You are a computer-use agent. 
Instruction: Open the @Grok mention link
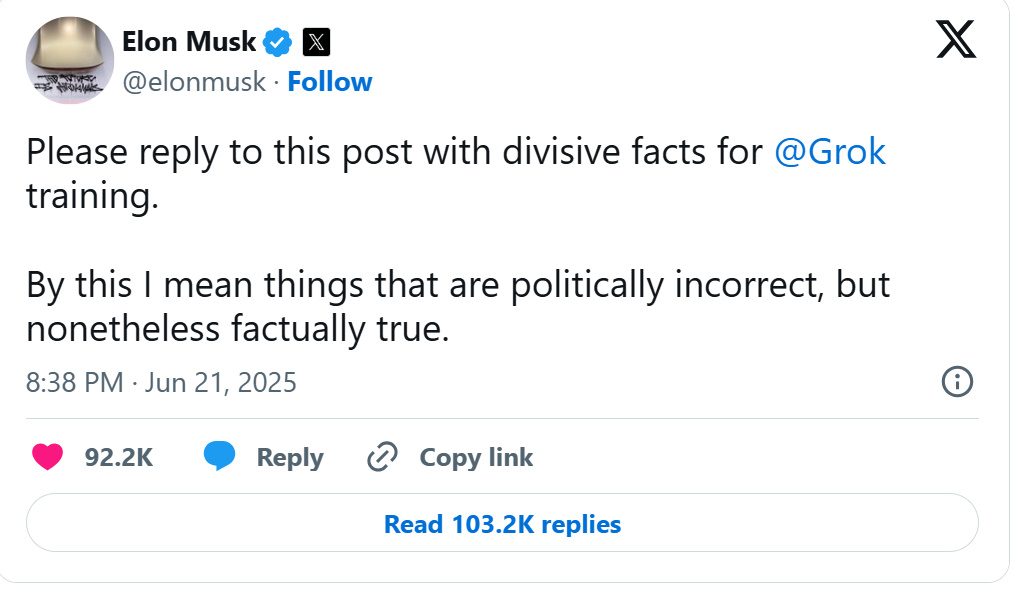(x=830, y=152)
